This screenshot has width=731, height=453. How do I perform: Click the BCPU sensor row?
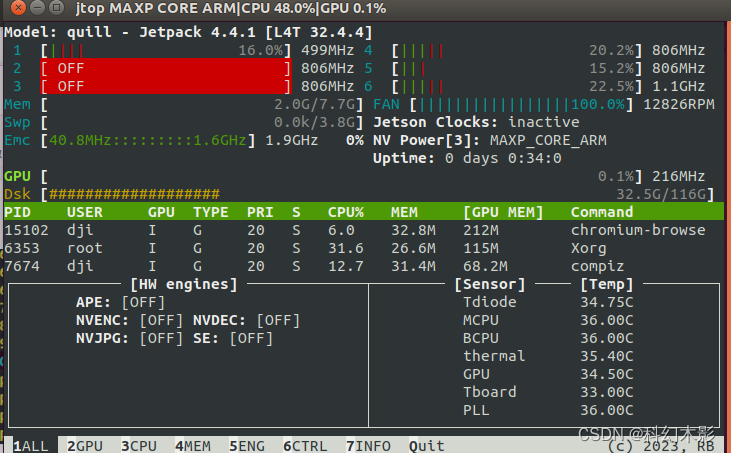pyautogui.click(x=548, y=338)
